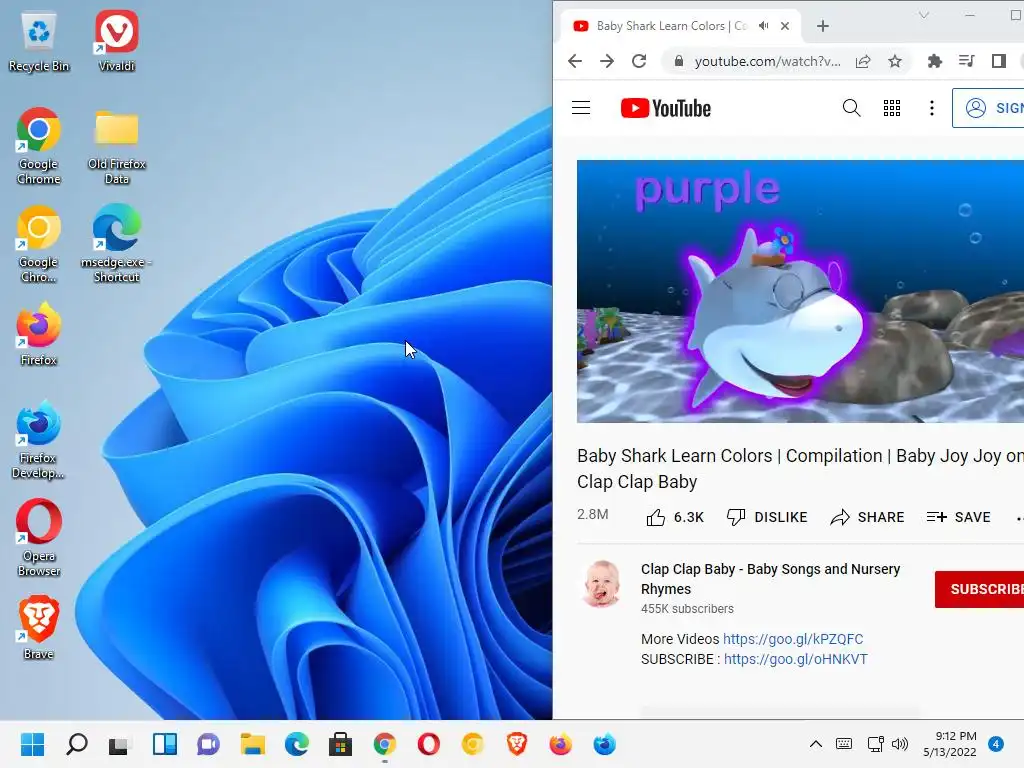Click SAVE to add video to playlist
The width and height of the screenshot is (1024, 768).
958,517
